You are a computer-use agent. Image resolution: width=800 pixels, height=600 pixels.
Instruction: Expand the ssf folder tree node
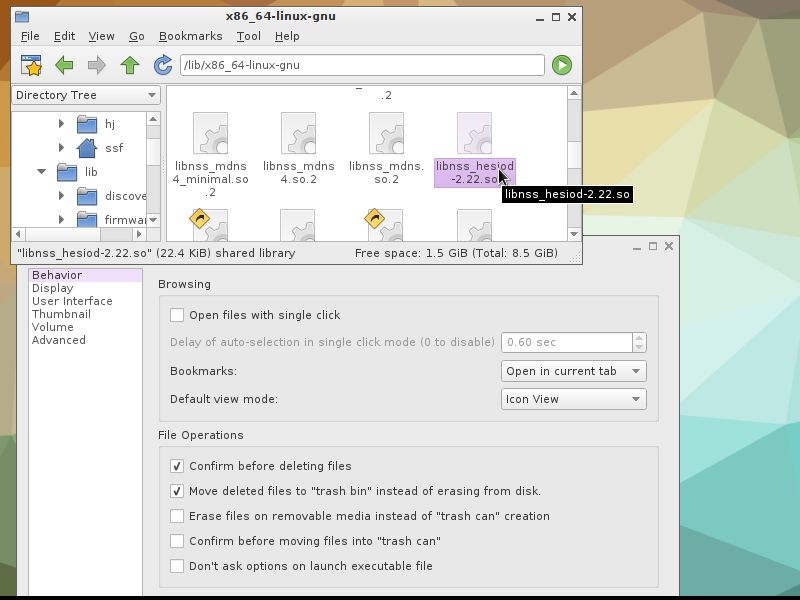[x=61, y=147]
